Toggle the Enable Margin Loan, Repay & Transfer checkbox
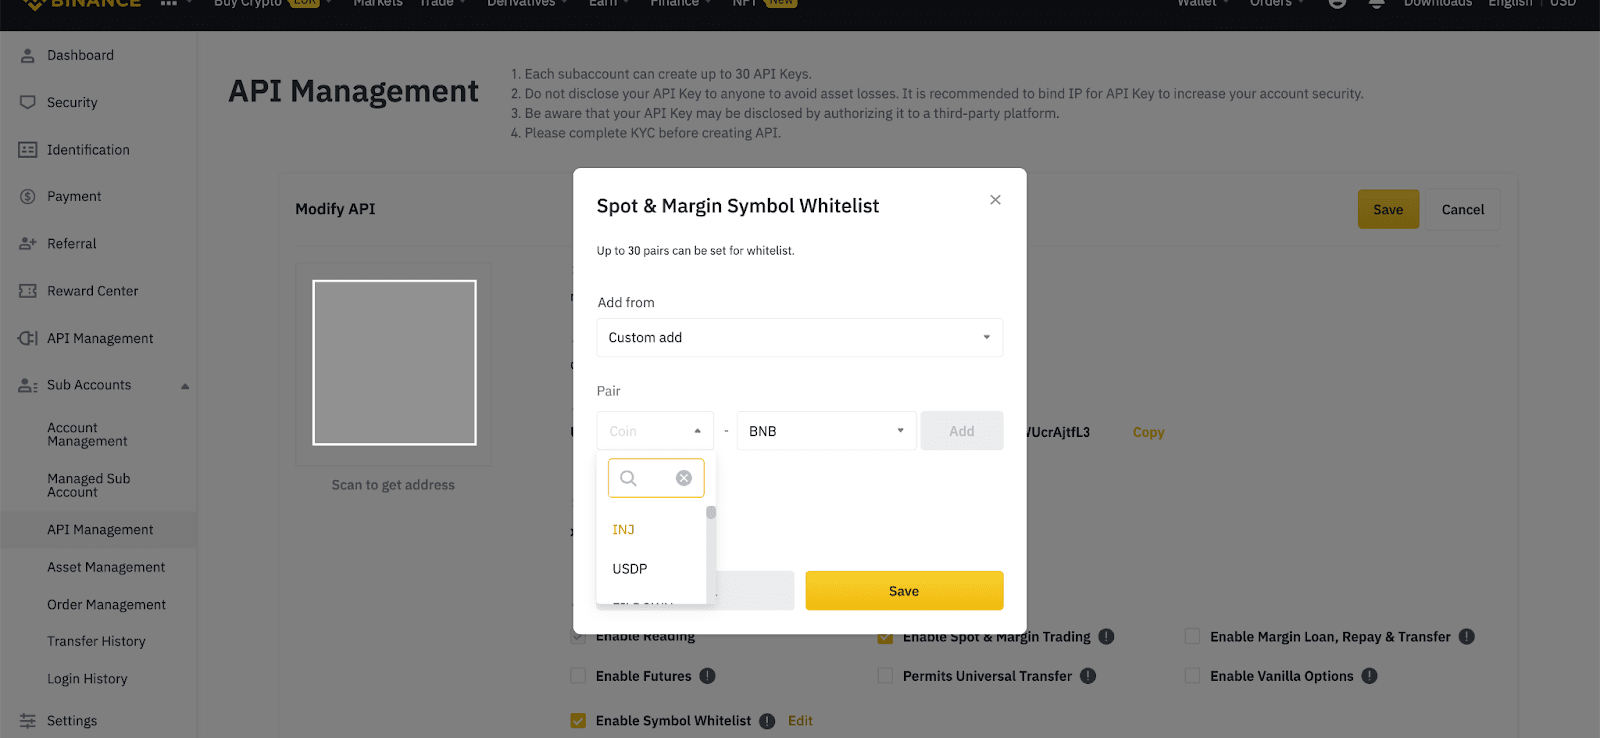Screen dimensions: 1600x738 click(1192, 637)
